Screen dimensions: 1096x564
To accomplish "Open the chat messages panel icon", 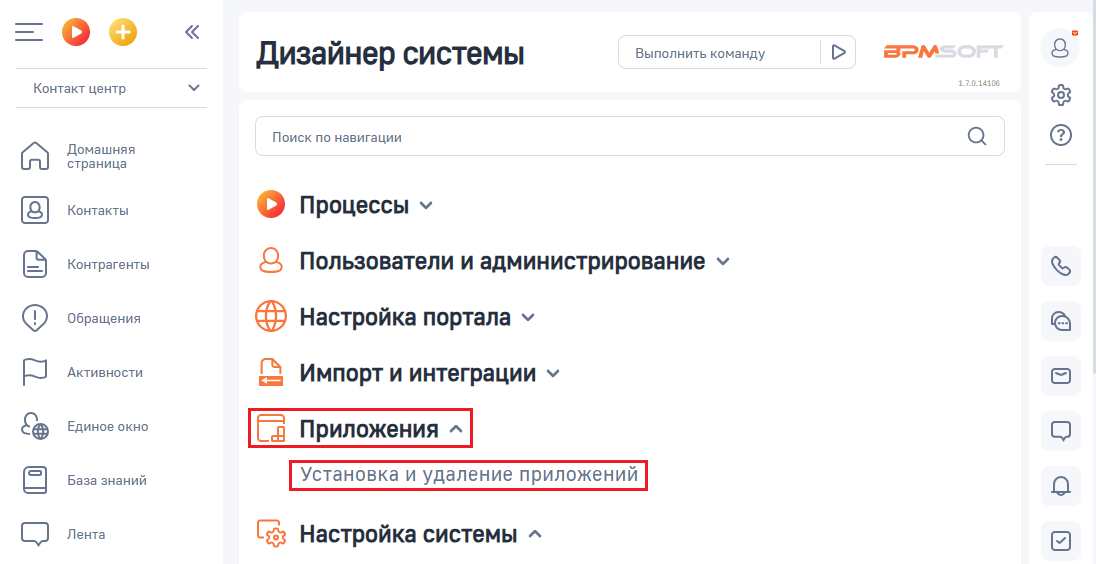I will tap(1060, 321).
